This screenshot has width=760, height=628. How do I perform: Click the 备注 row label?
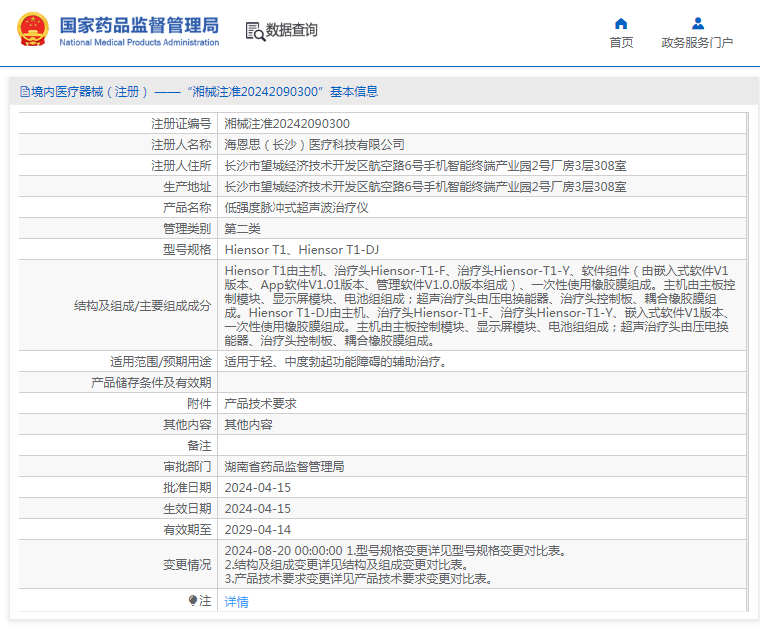point(199,446)
